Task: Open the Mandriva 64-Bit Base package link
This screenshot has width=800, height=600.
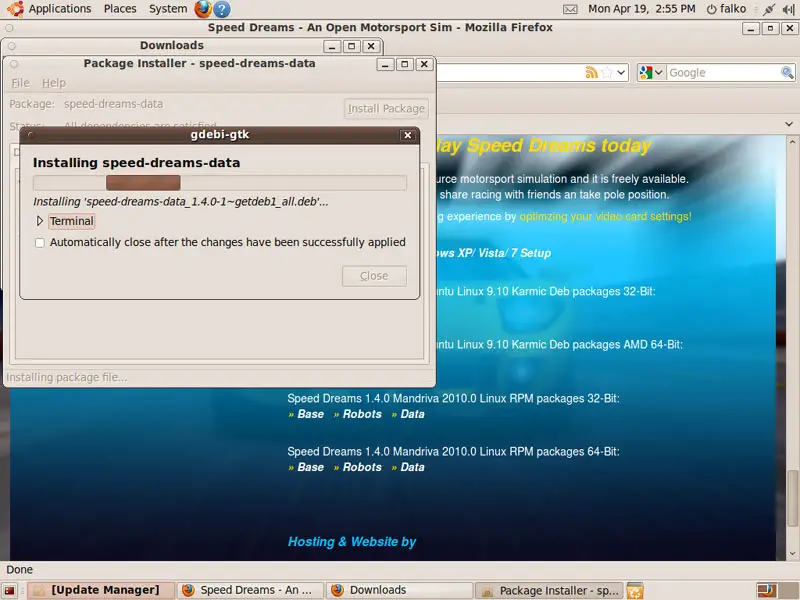Action: (x=311, y=467)
